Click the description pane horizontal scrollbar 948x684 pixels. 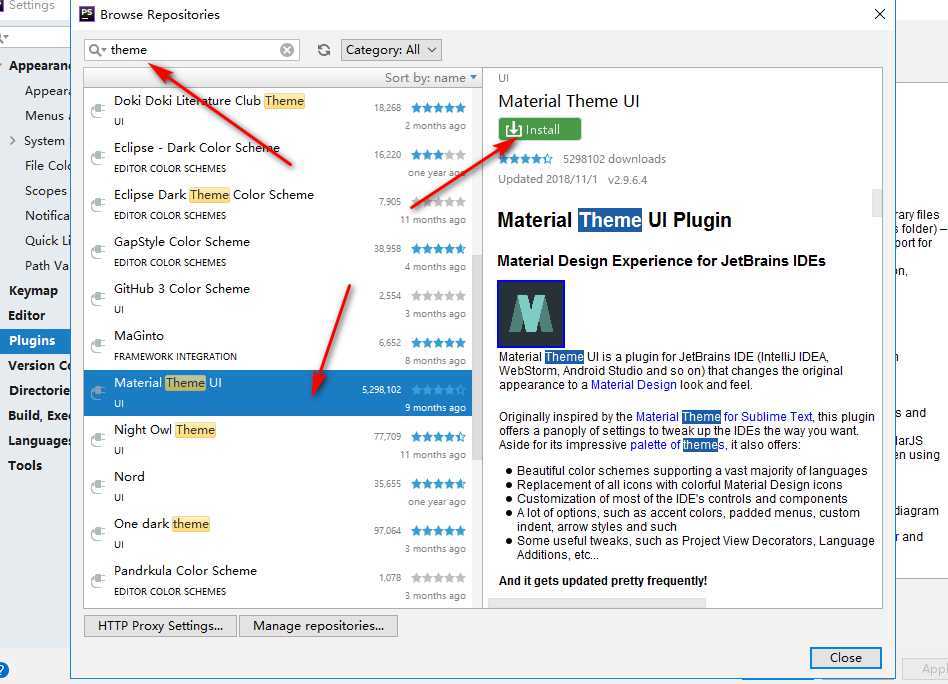tap(597, 603)
